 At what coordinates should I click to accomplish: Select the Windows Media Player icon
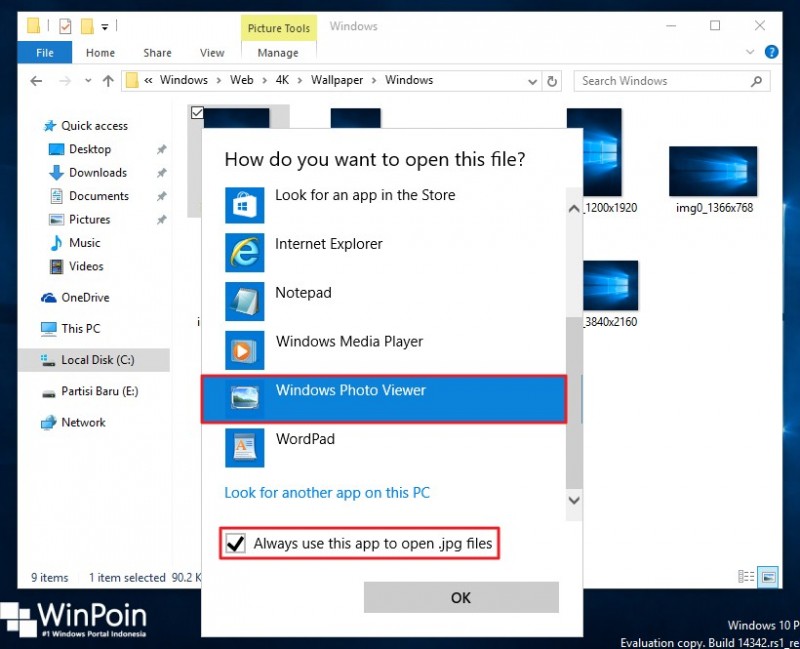pyautogui.click(x=244, y=351)
